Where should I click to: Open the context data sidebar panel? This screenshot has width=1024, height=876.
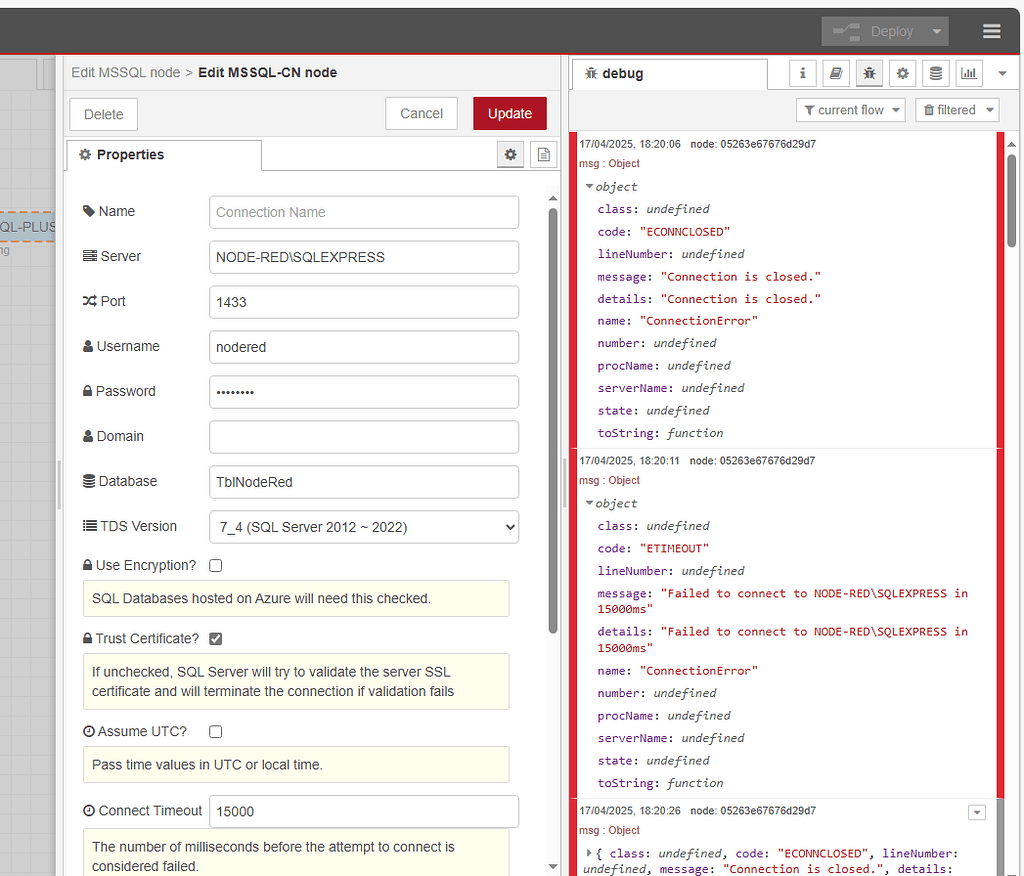coord(935,73)
